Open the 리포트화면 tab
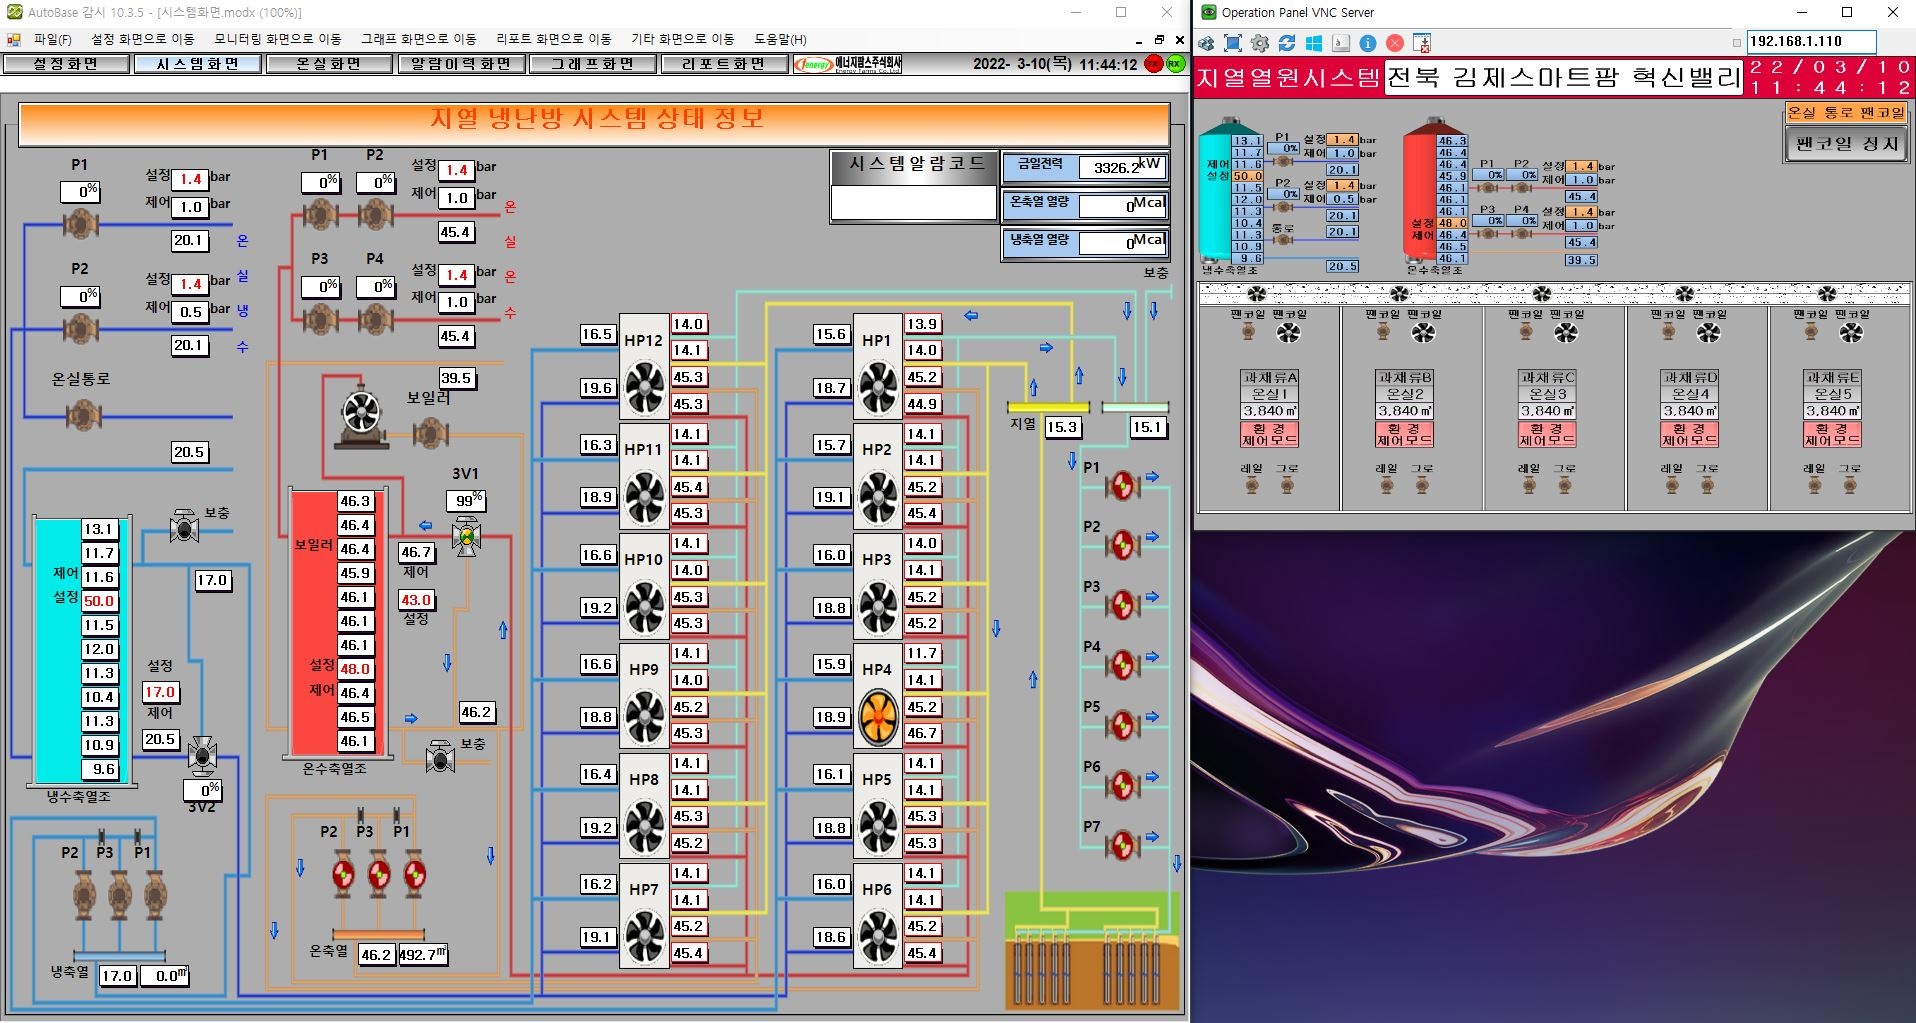 [x=723, y=64]
